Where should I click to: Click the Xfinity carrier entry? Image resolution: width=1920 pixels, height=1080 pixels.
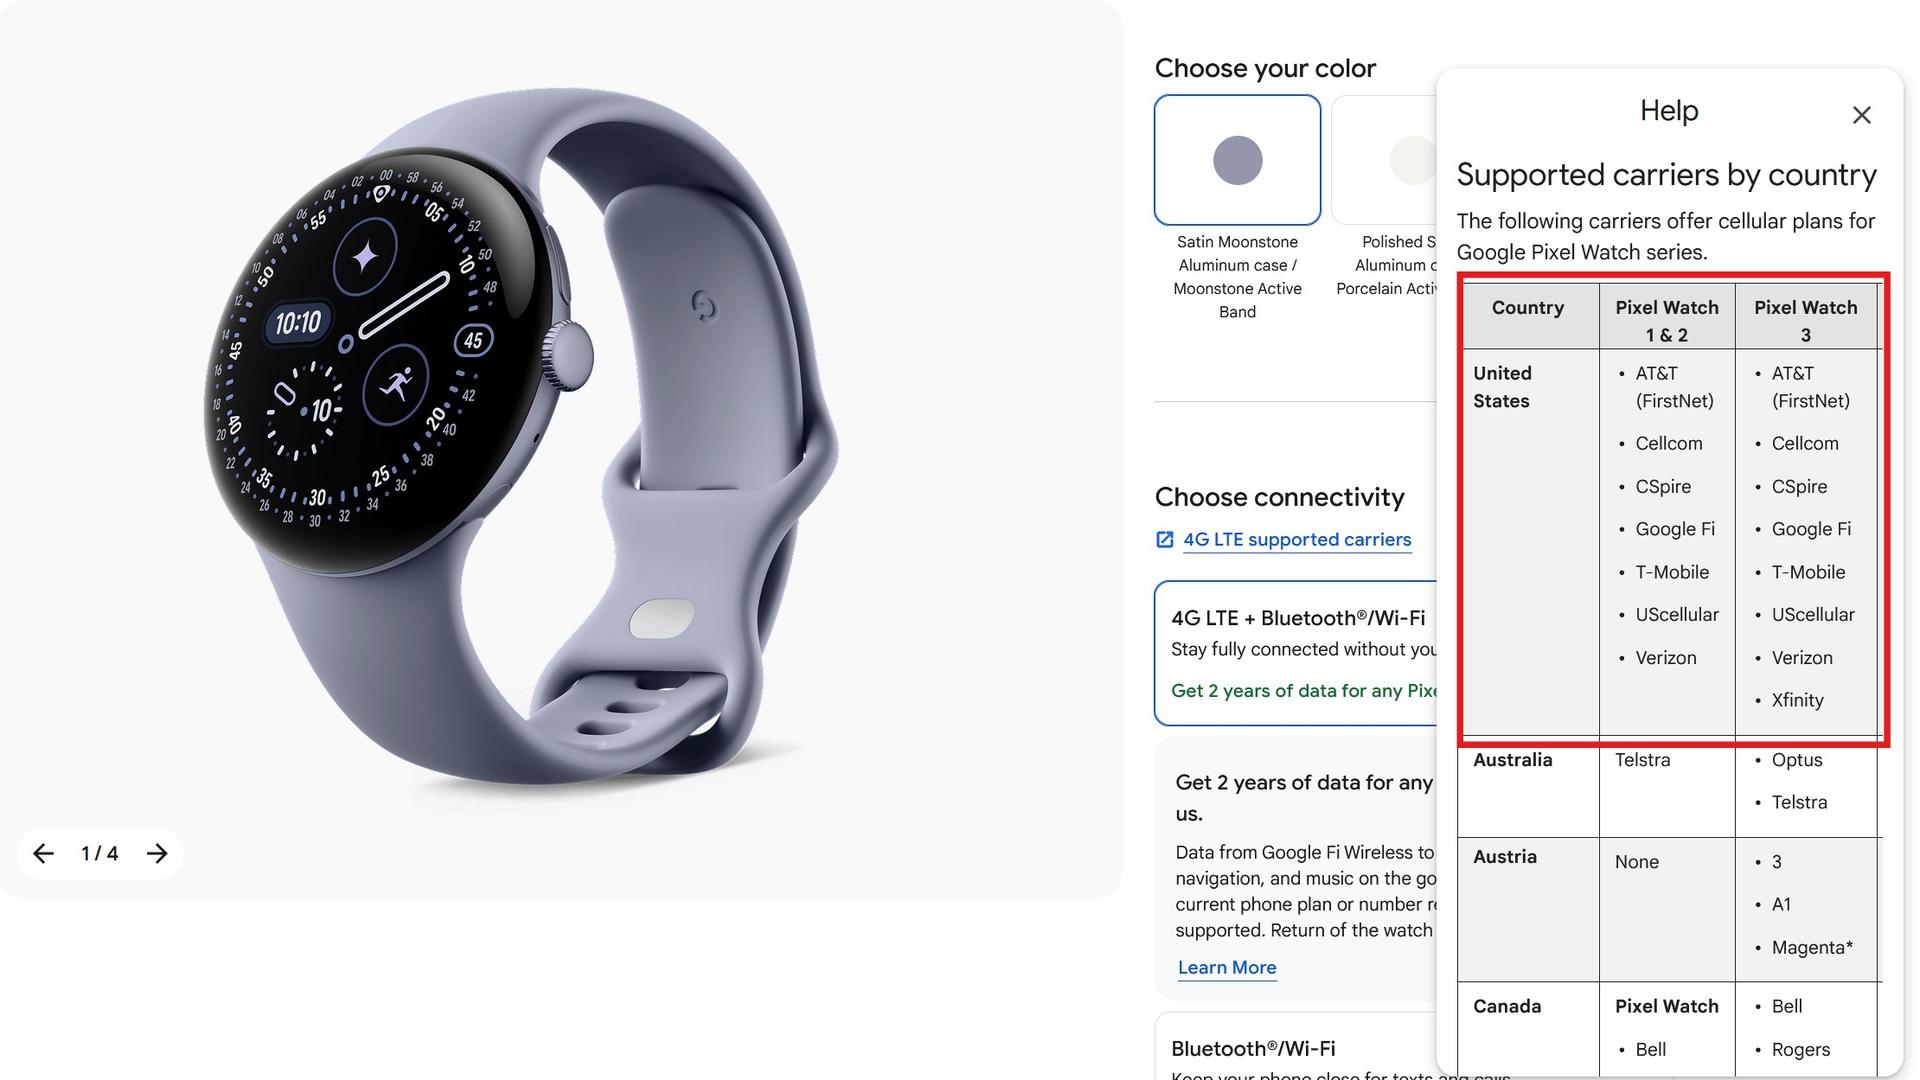(1797, 701)
